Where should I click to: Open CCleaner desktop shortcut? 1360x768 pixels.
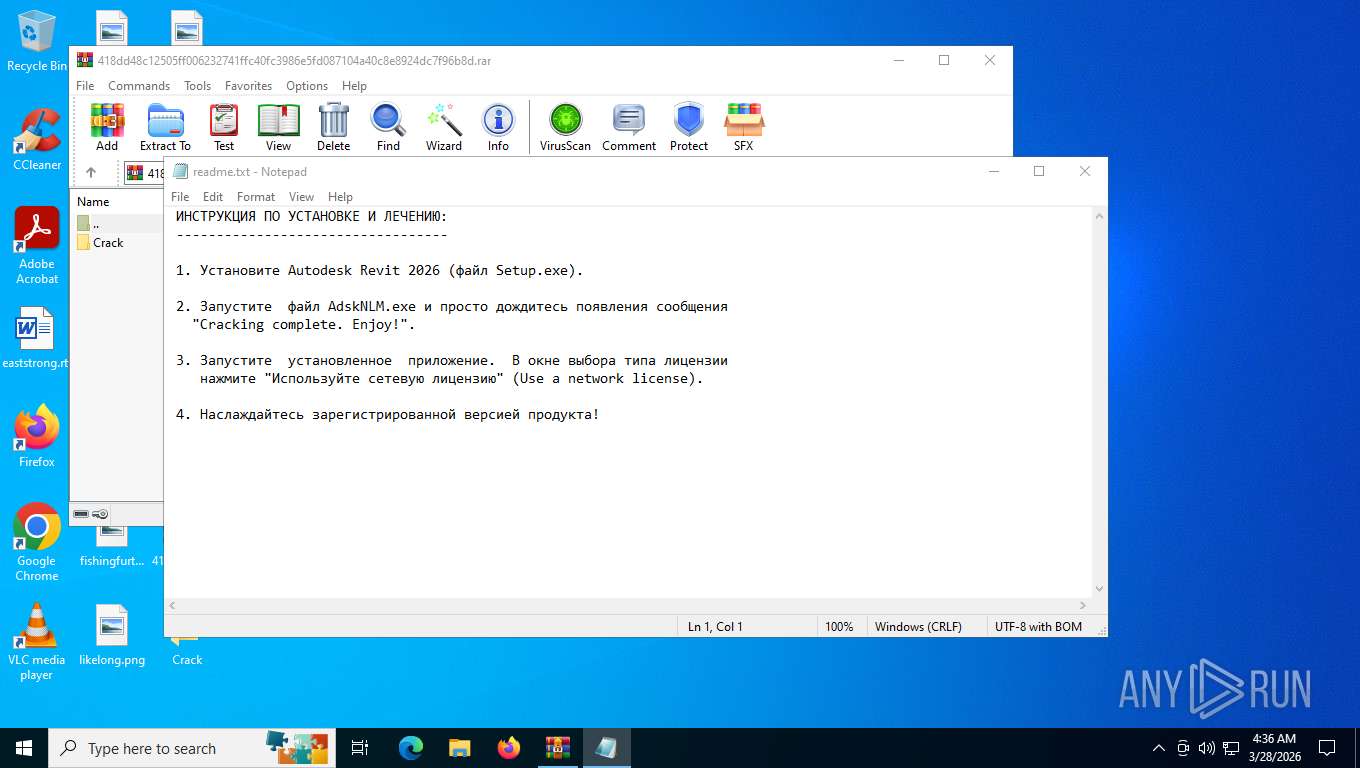[37, 139]
